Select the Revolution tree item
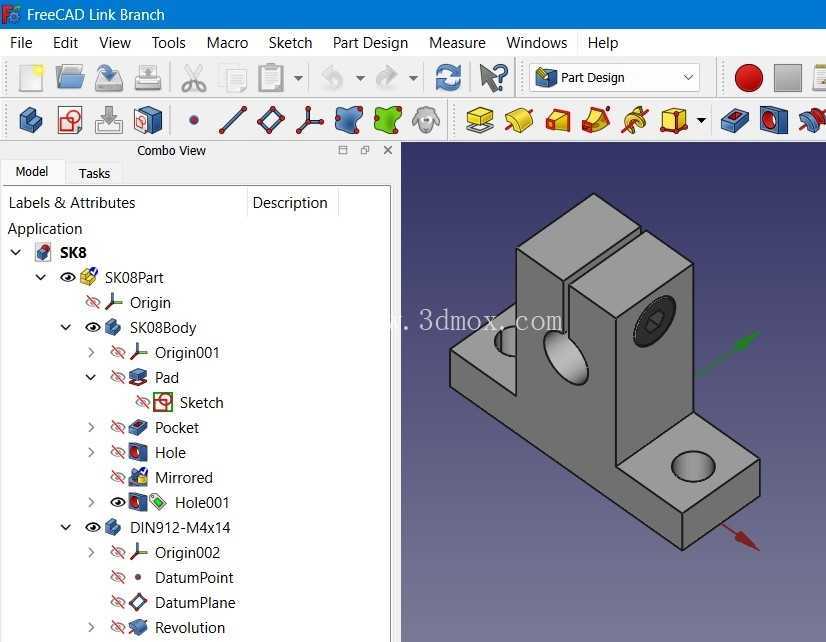This screenshot has width=826, height=642. tap(190, 627)
